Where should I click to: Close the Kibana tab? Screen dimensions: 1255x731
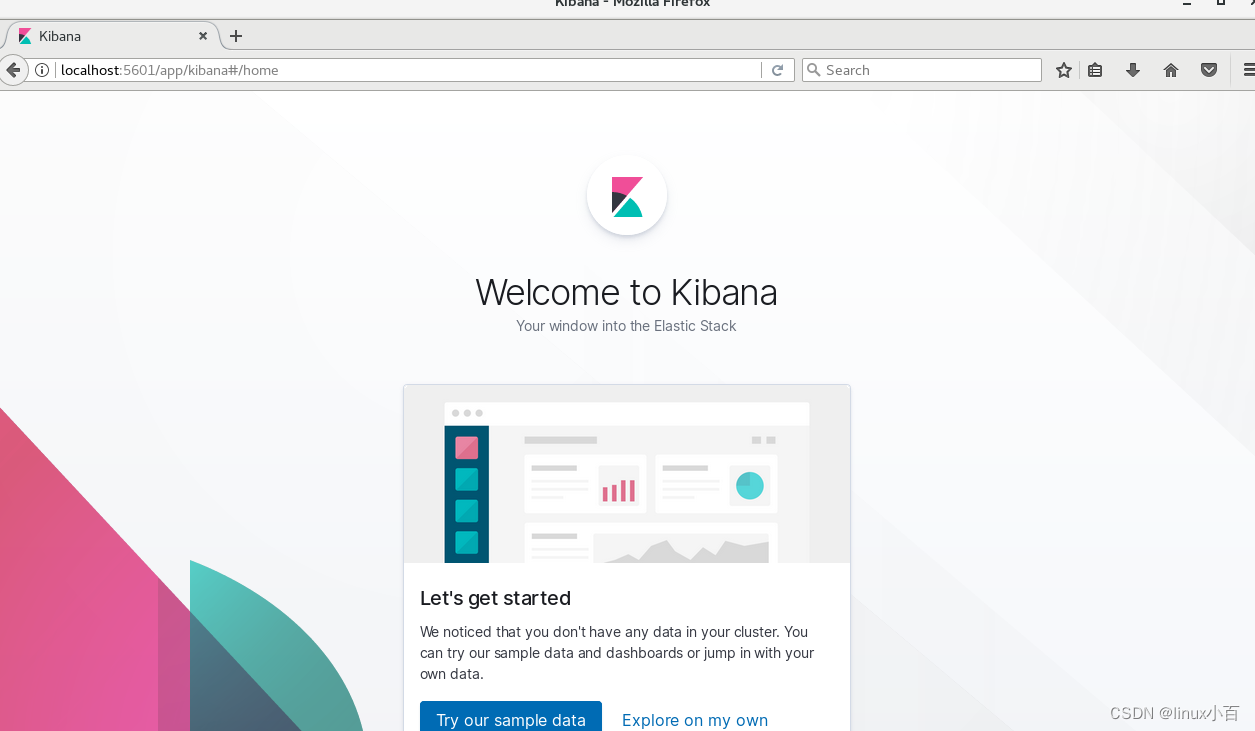pos(203,36)
